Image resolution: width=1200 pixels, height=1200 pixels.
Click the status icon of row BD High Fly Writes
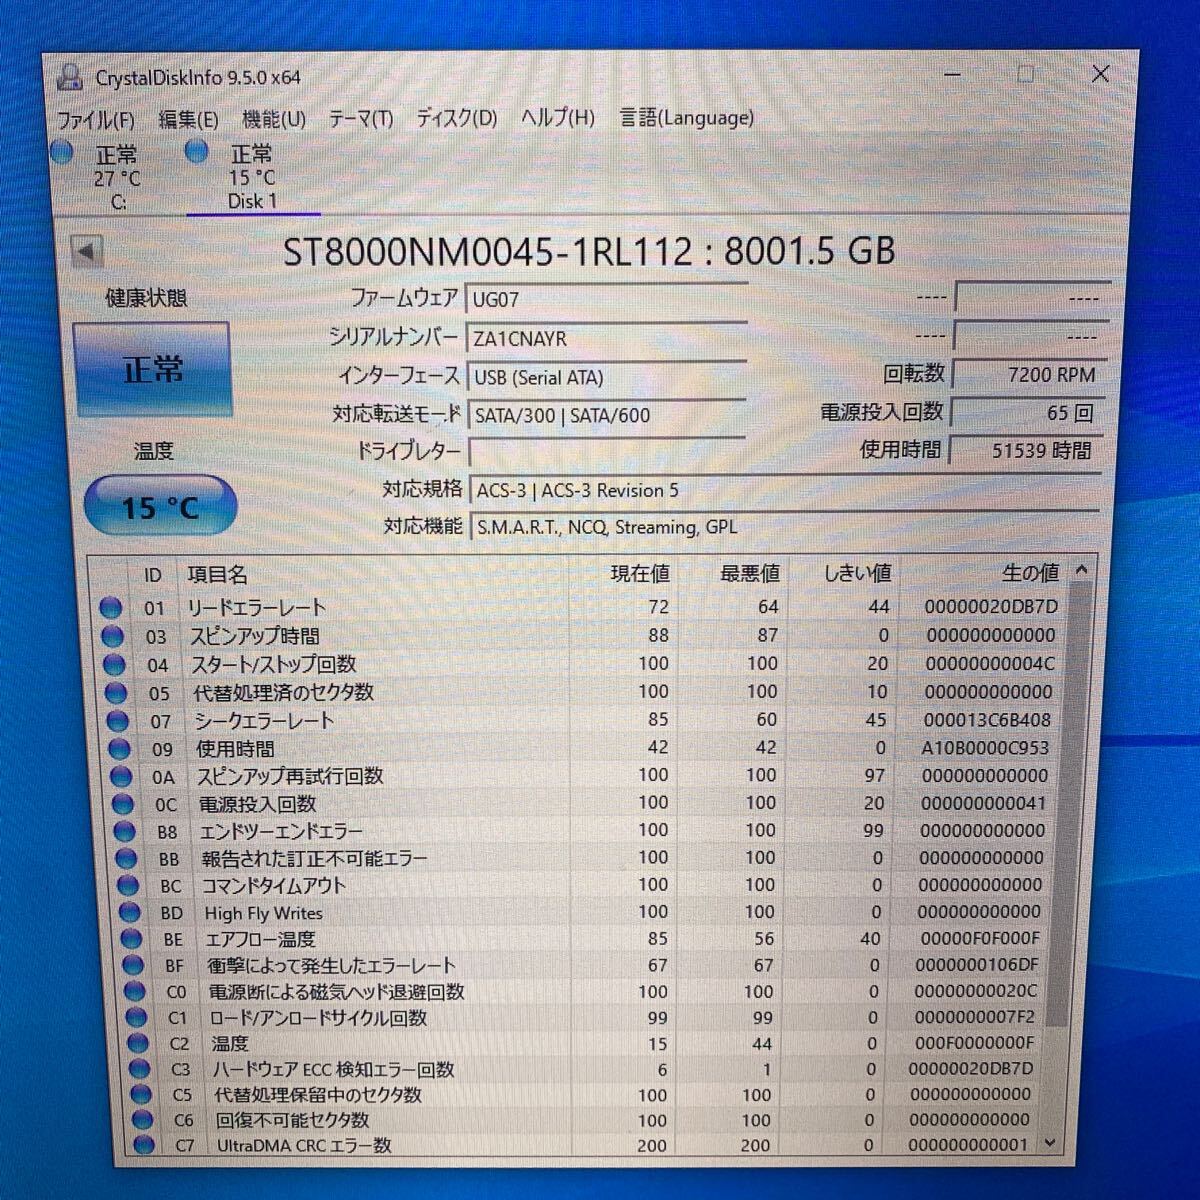point(130,912)
